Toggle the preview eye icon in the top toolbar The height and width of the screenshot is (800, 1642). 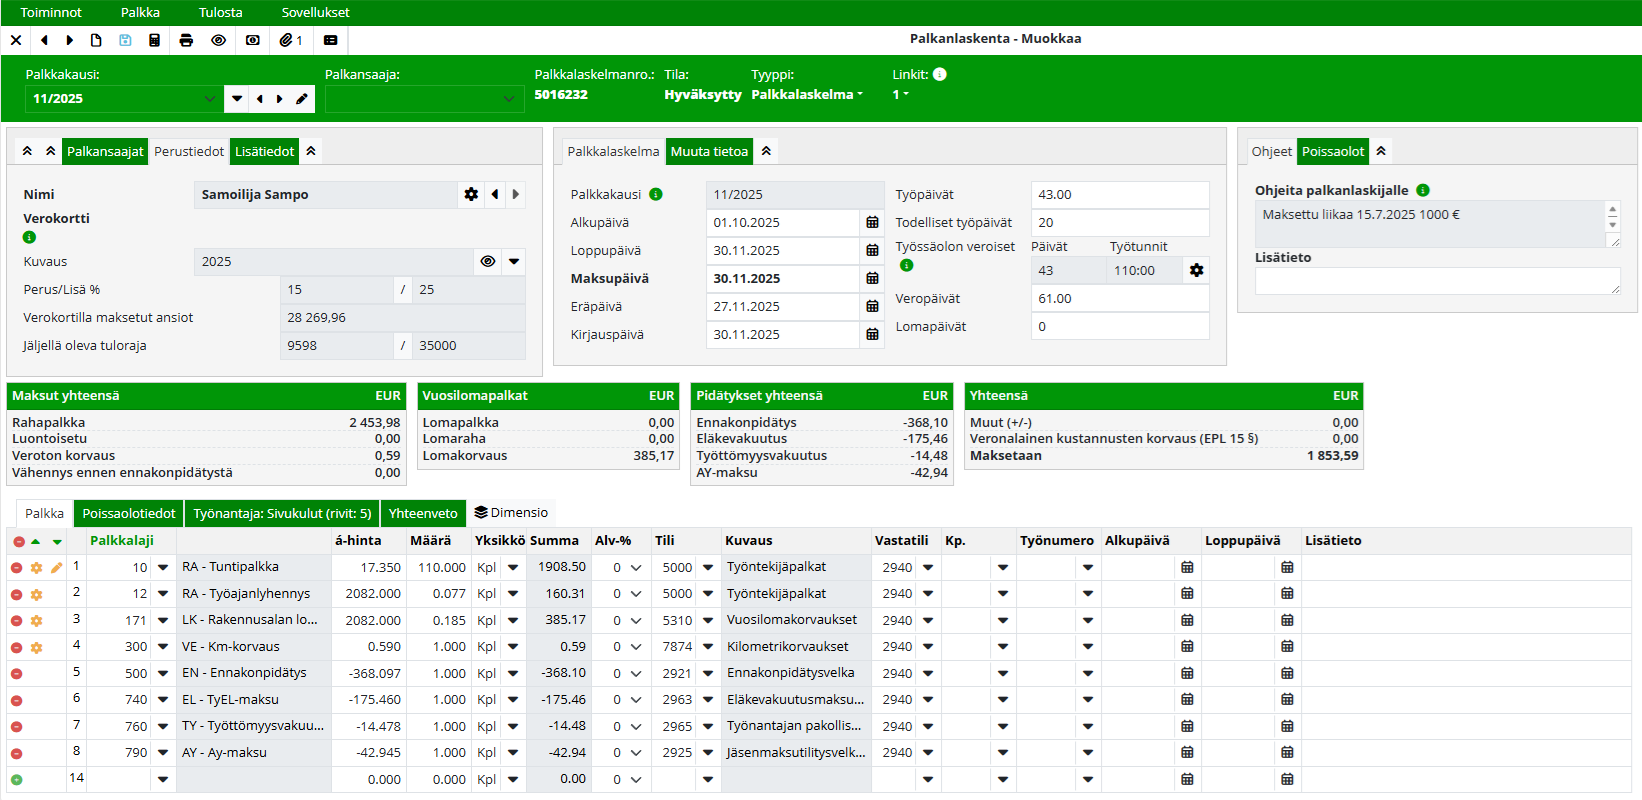(218, 40)
